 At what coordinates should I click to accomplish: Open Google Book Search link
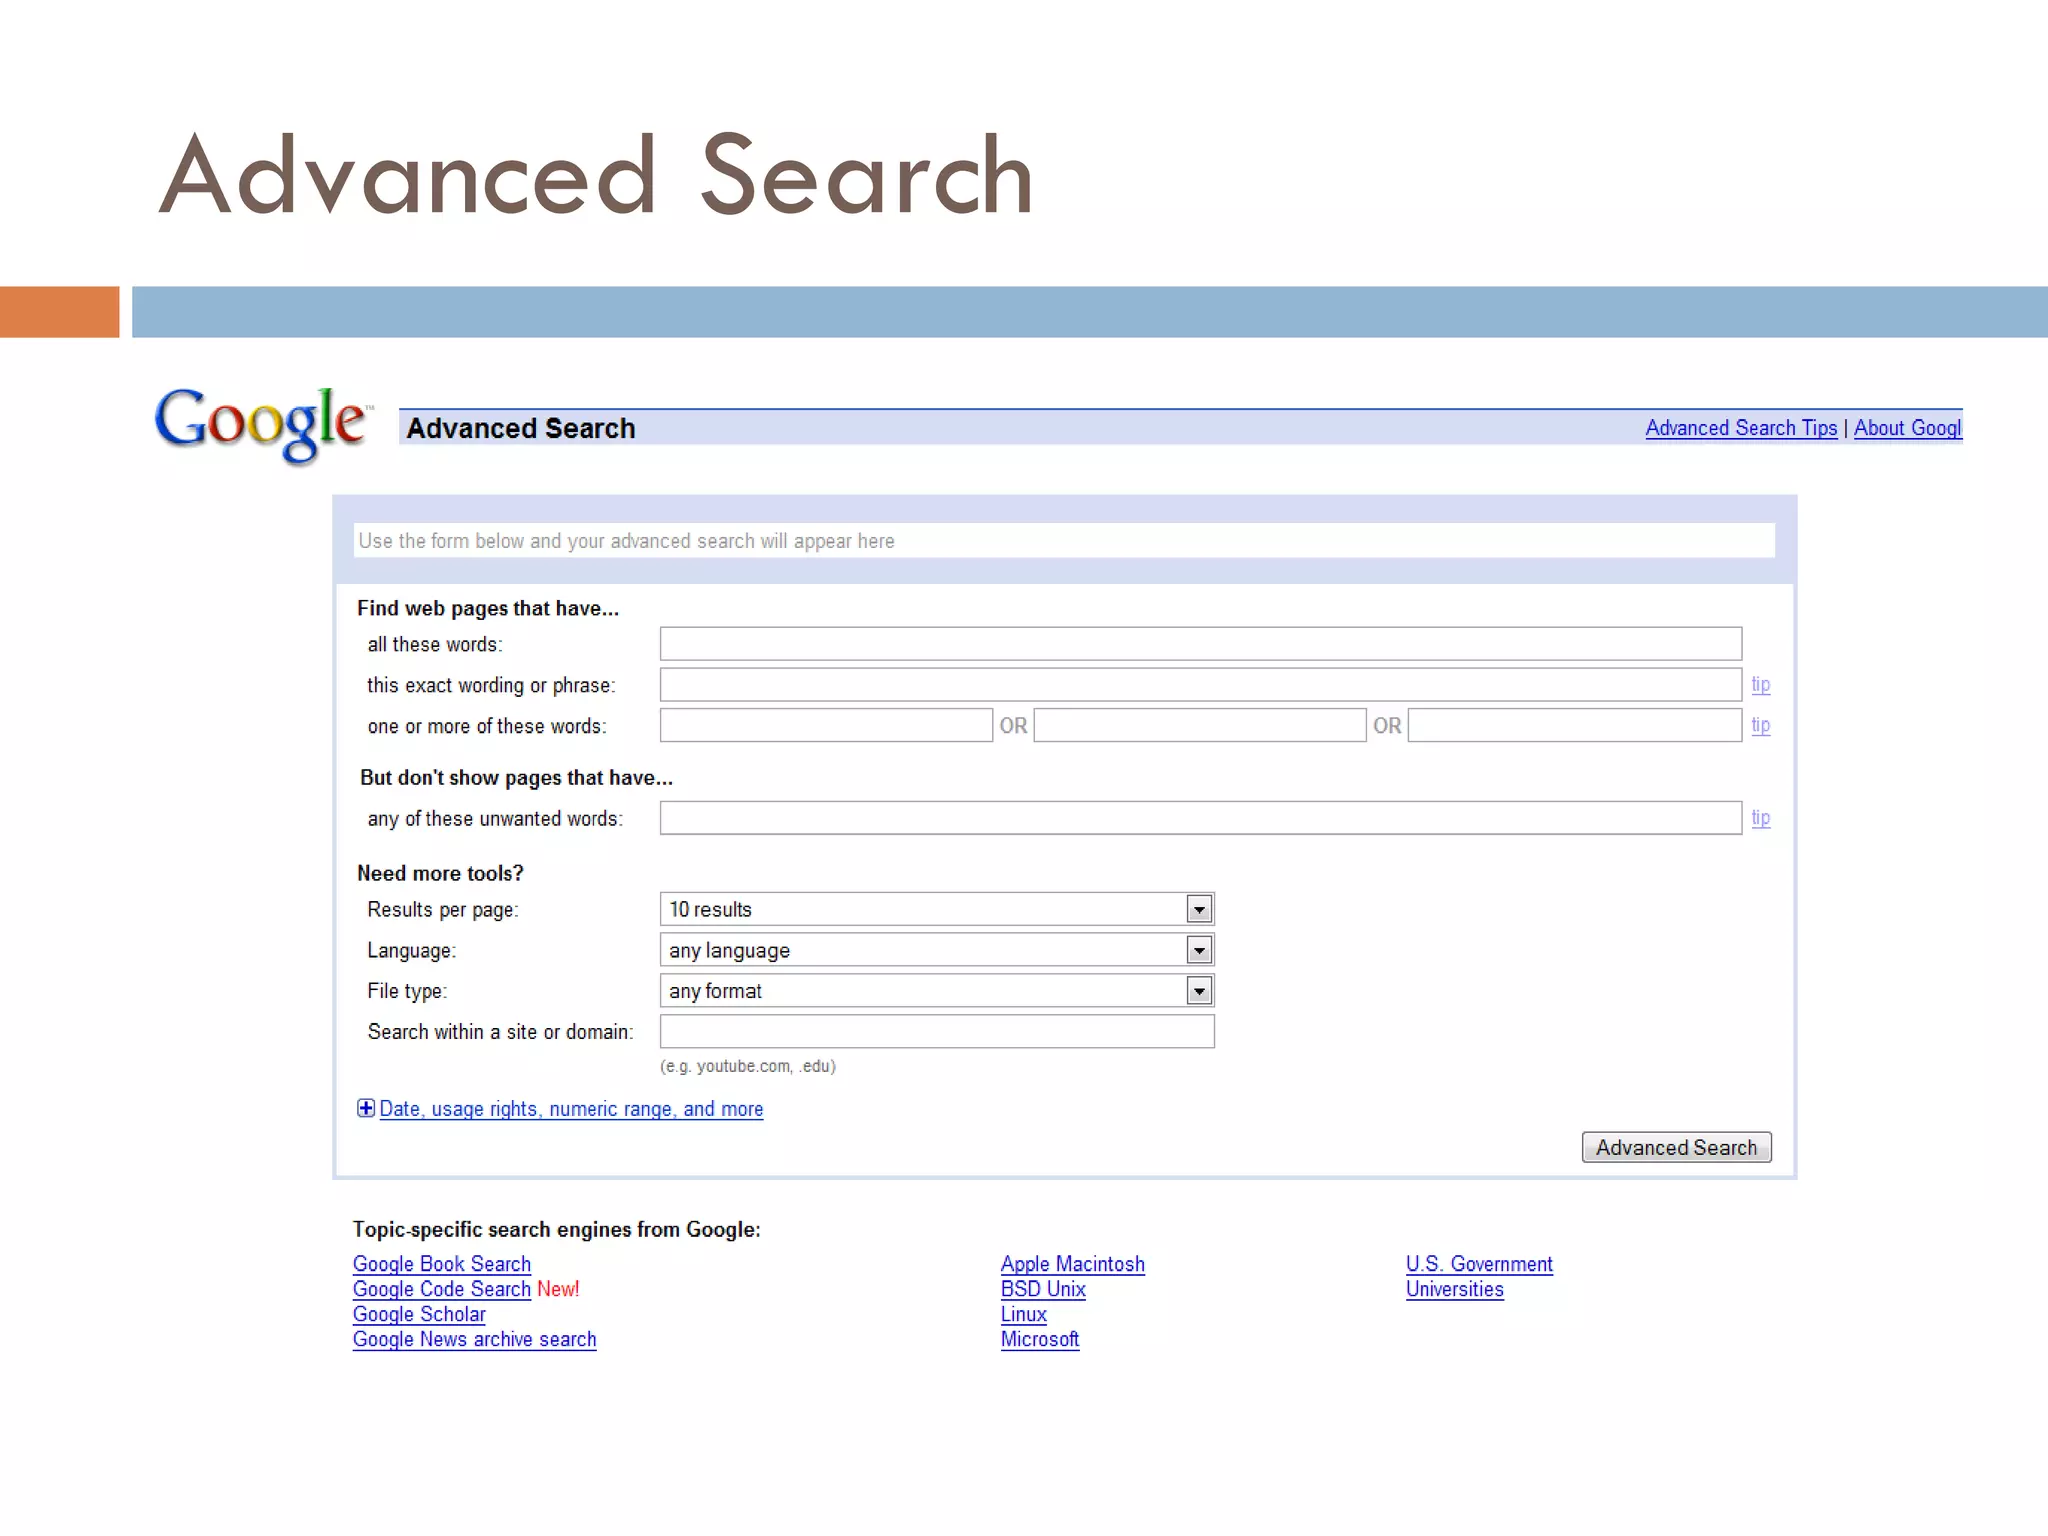(441, 1264)
